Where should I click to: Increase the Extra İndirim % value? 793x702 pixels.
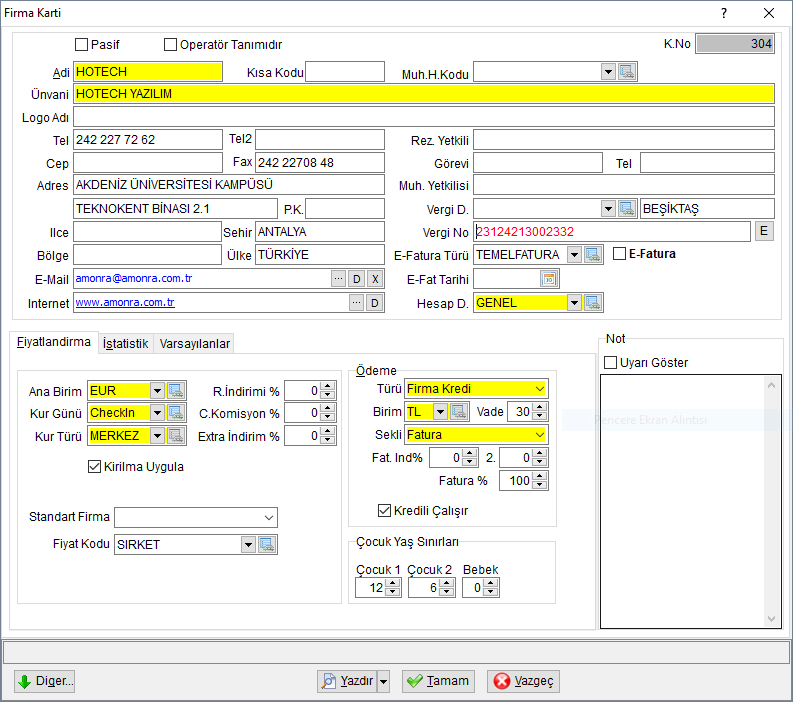tap(328, 431)
